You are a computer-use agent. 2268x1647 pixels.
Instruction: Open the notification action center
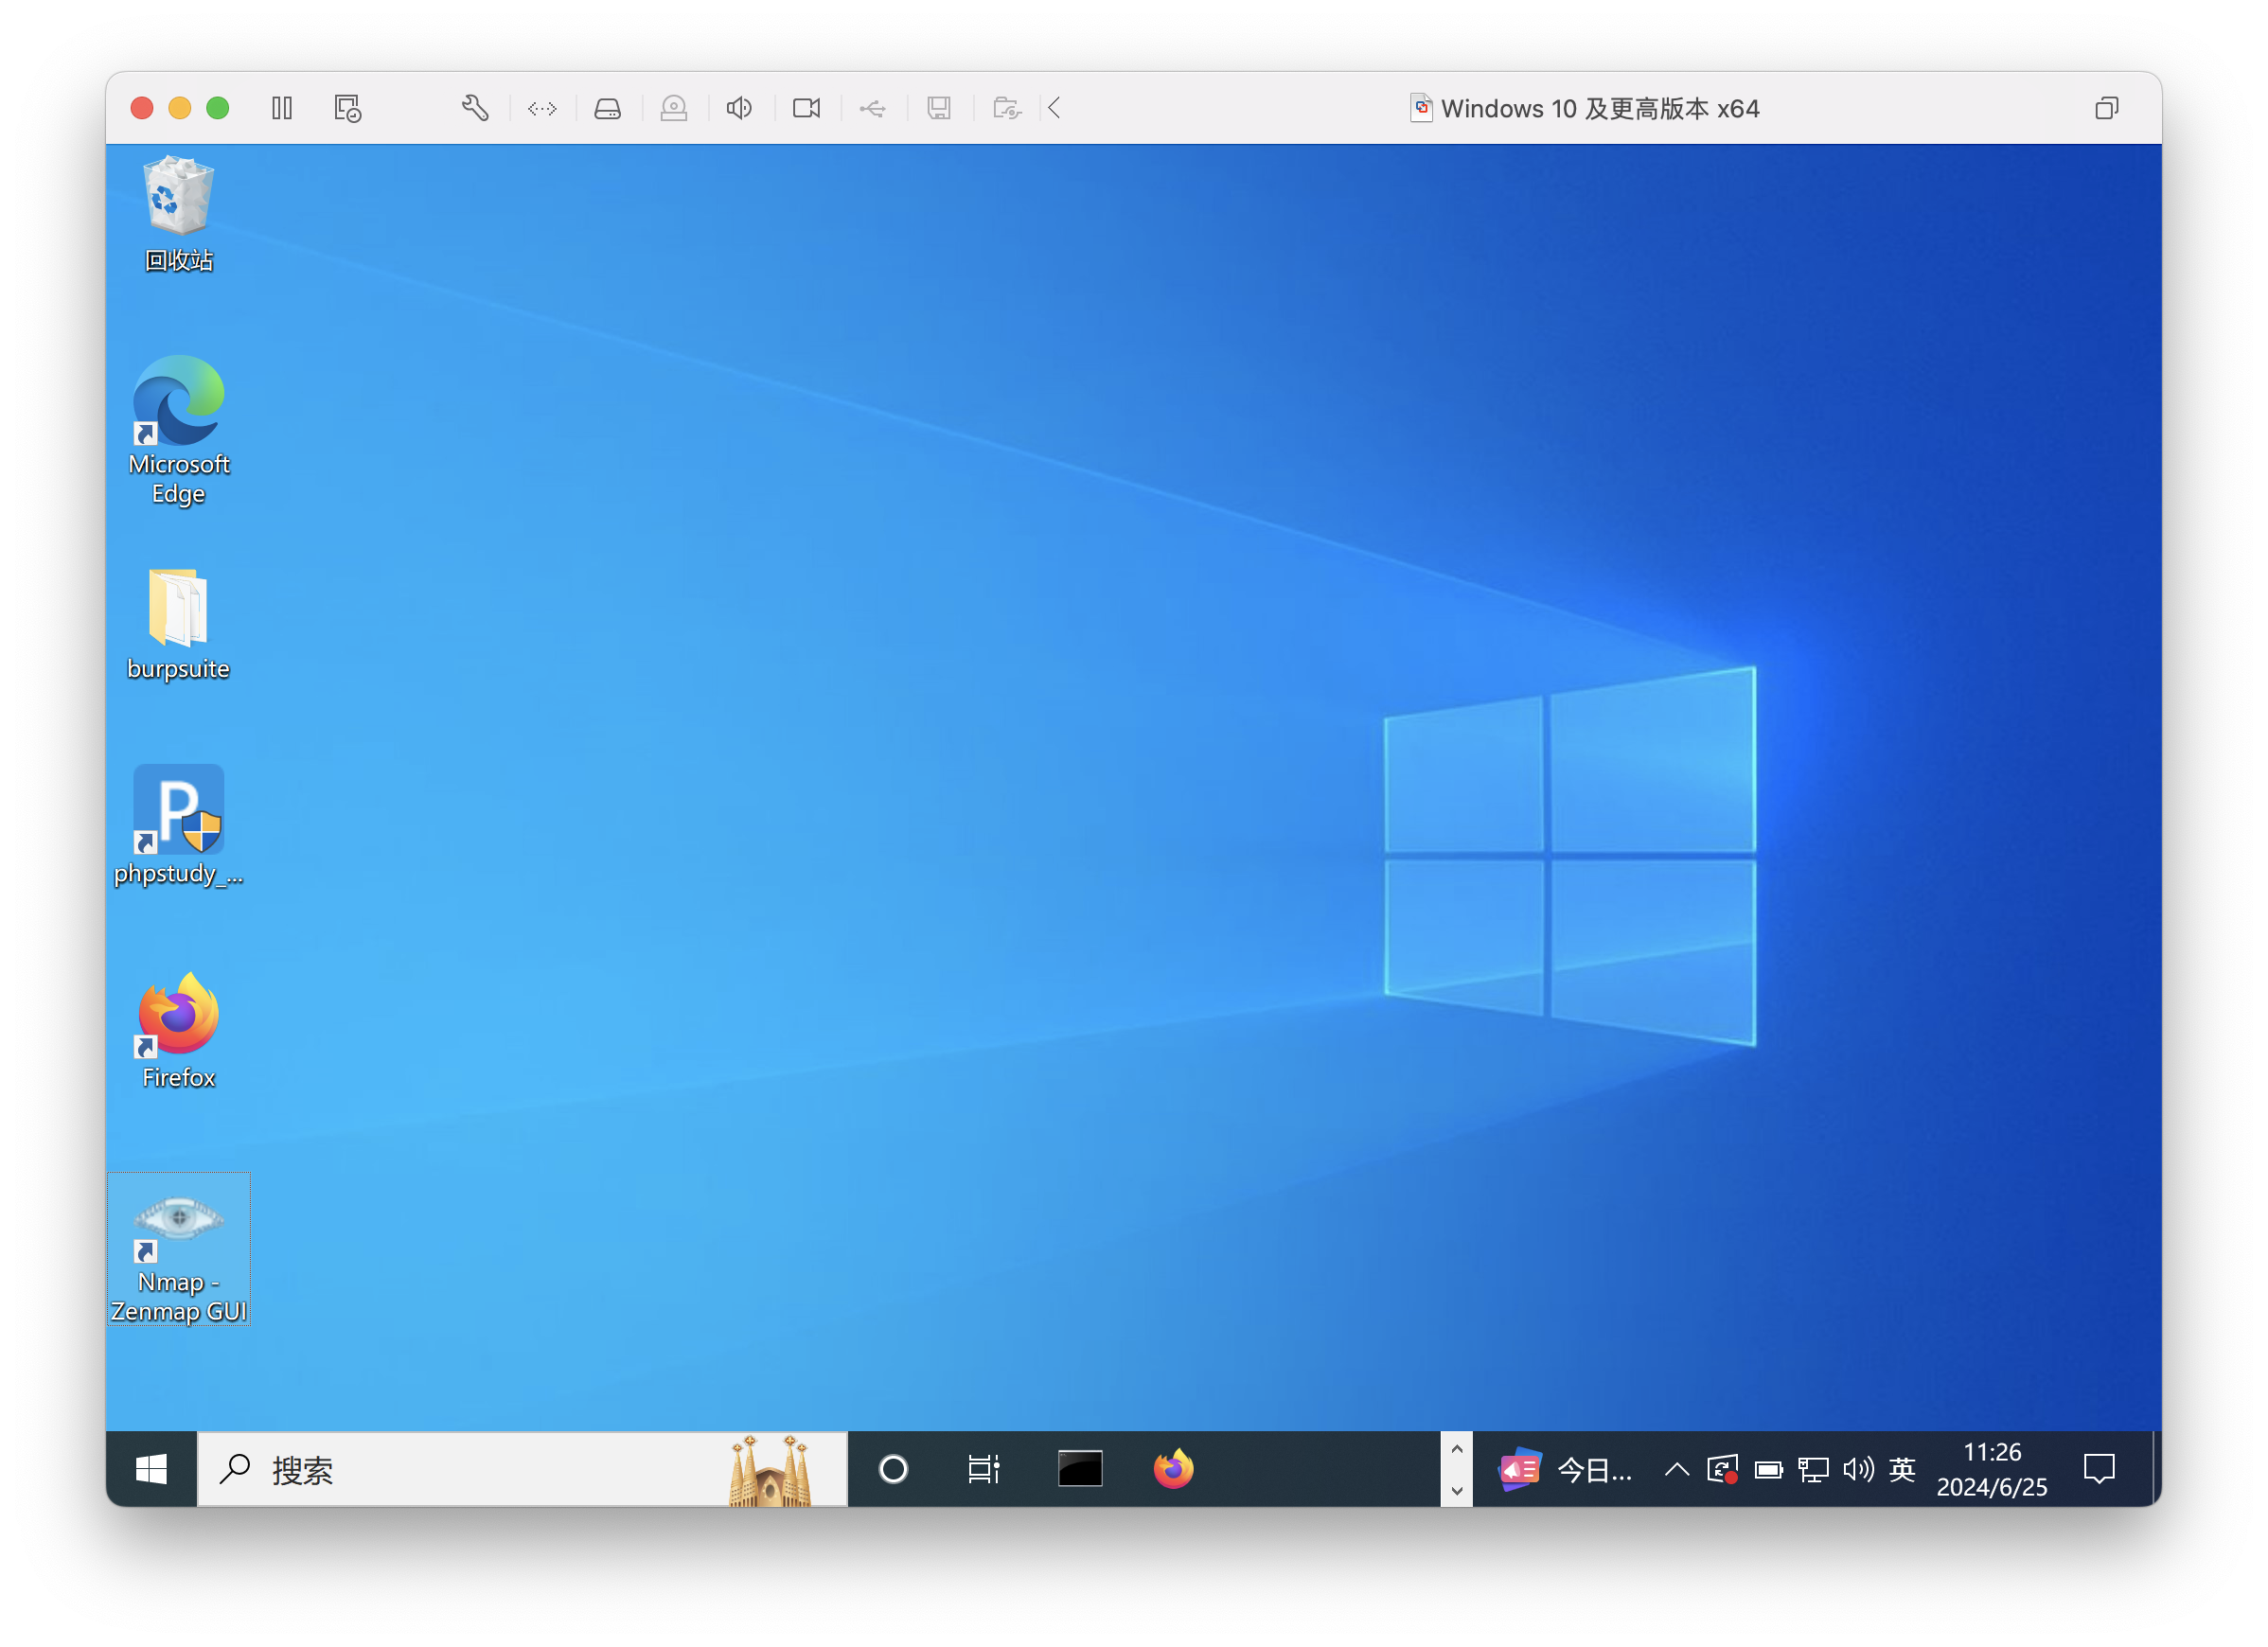(x=2099, y=1469)
